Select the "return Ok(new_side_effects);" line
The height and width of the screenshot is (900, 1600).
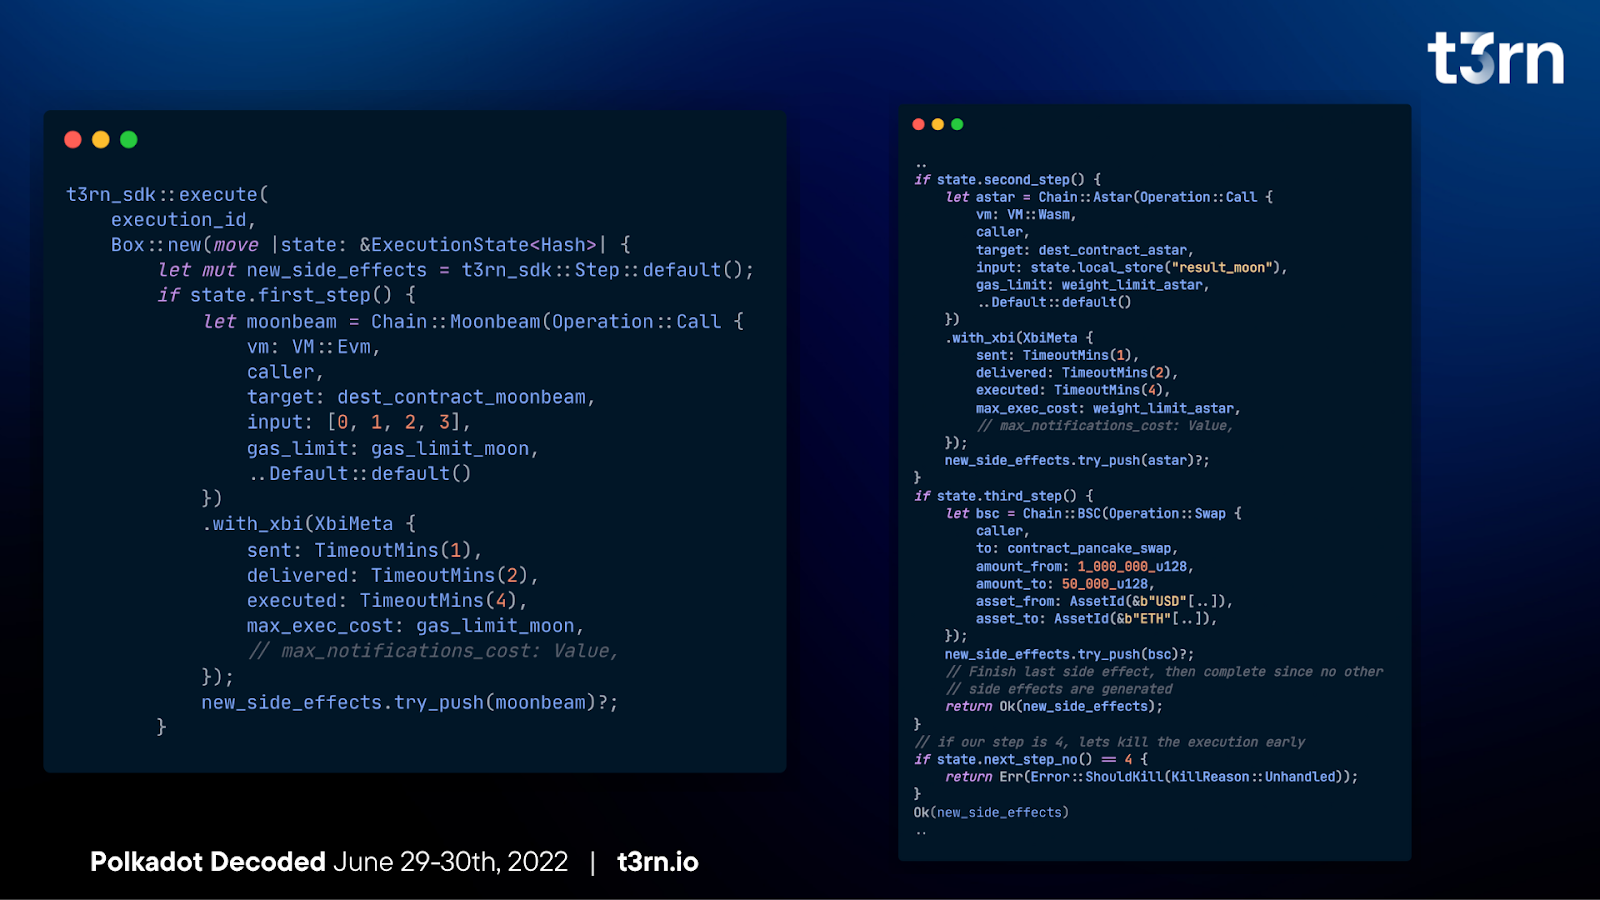1054,707
